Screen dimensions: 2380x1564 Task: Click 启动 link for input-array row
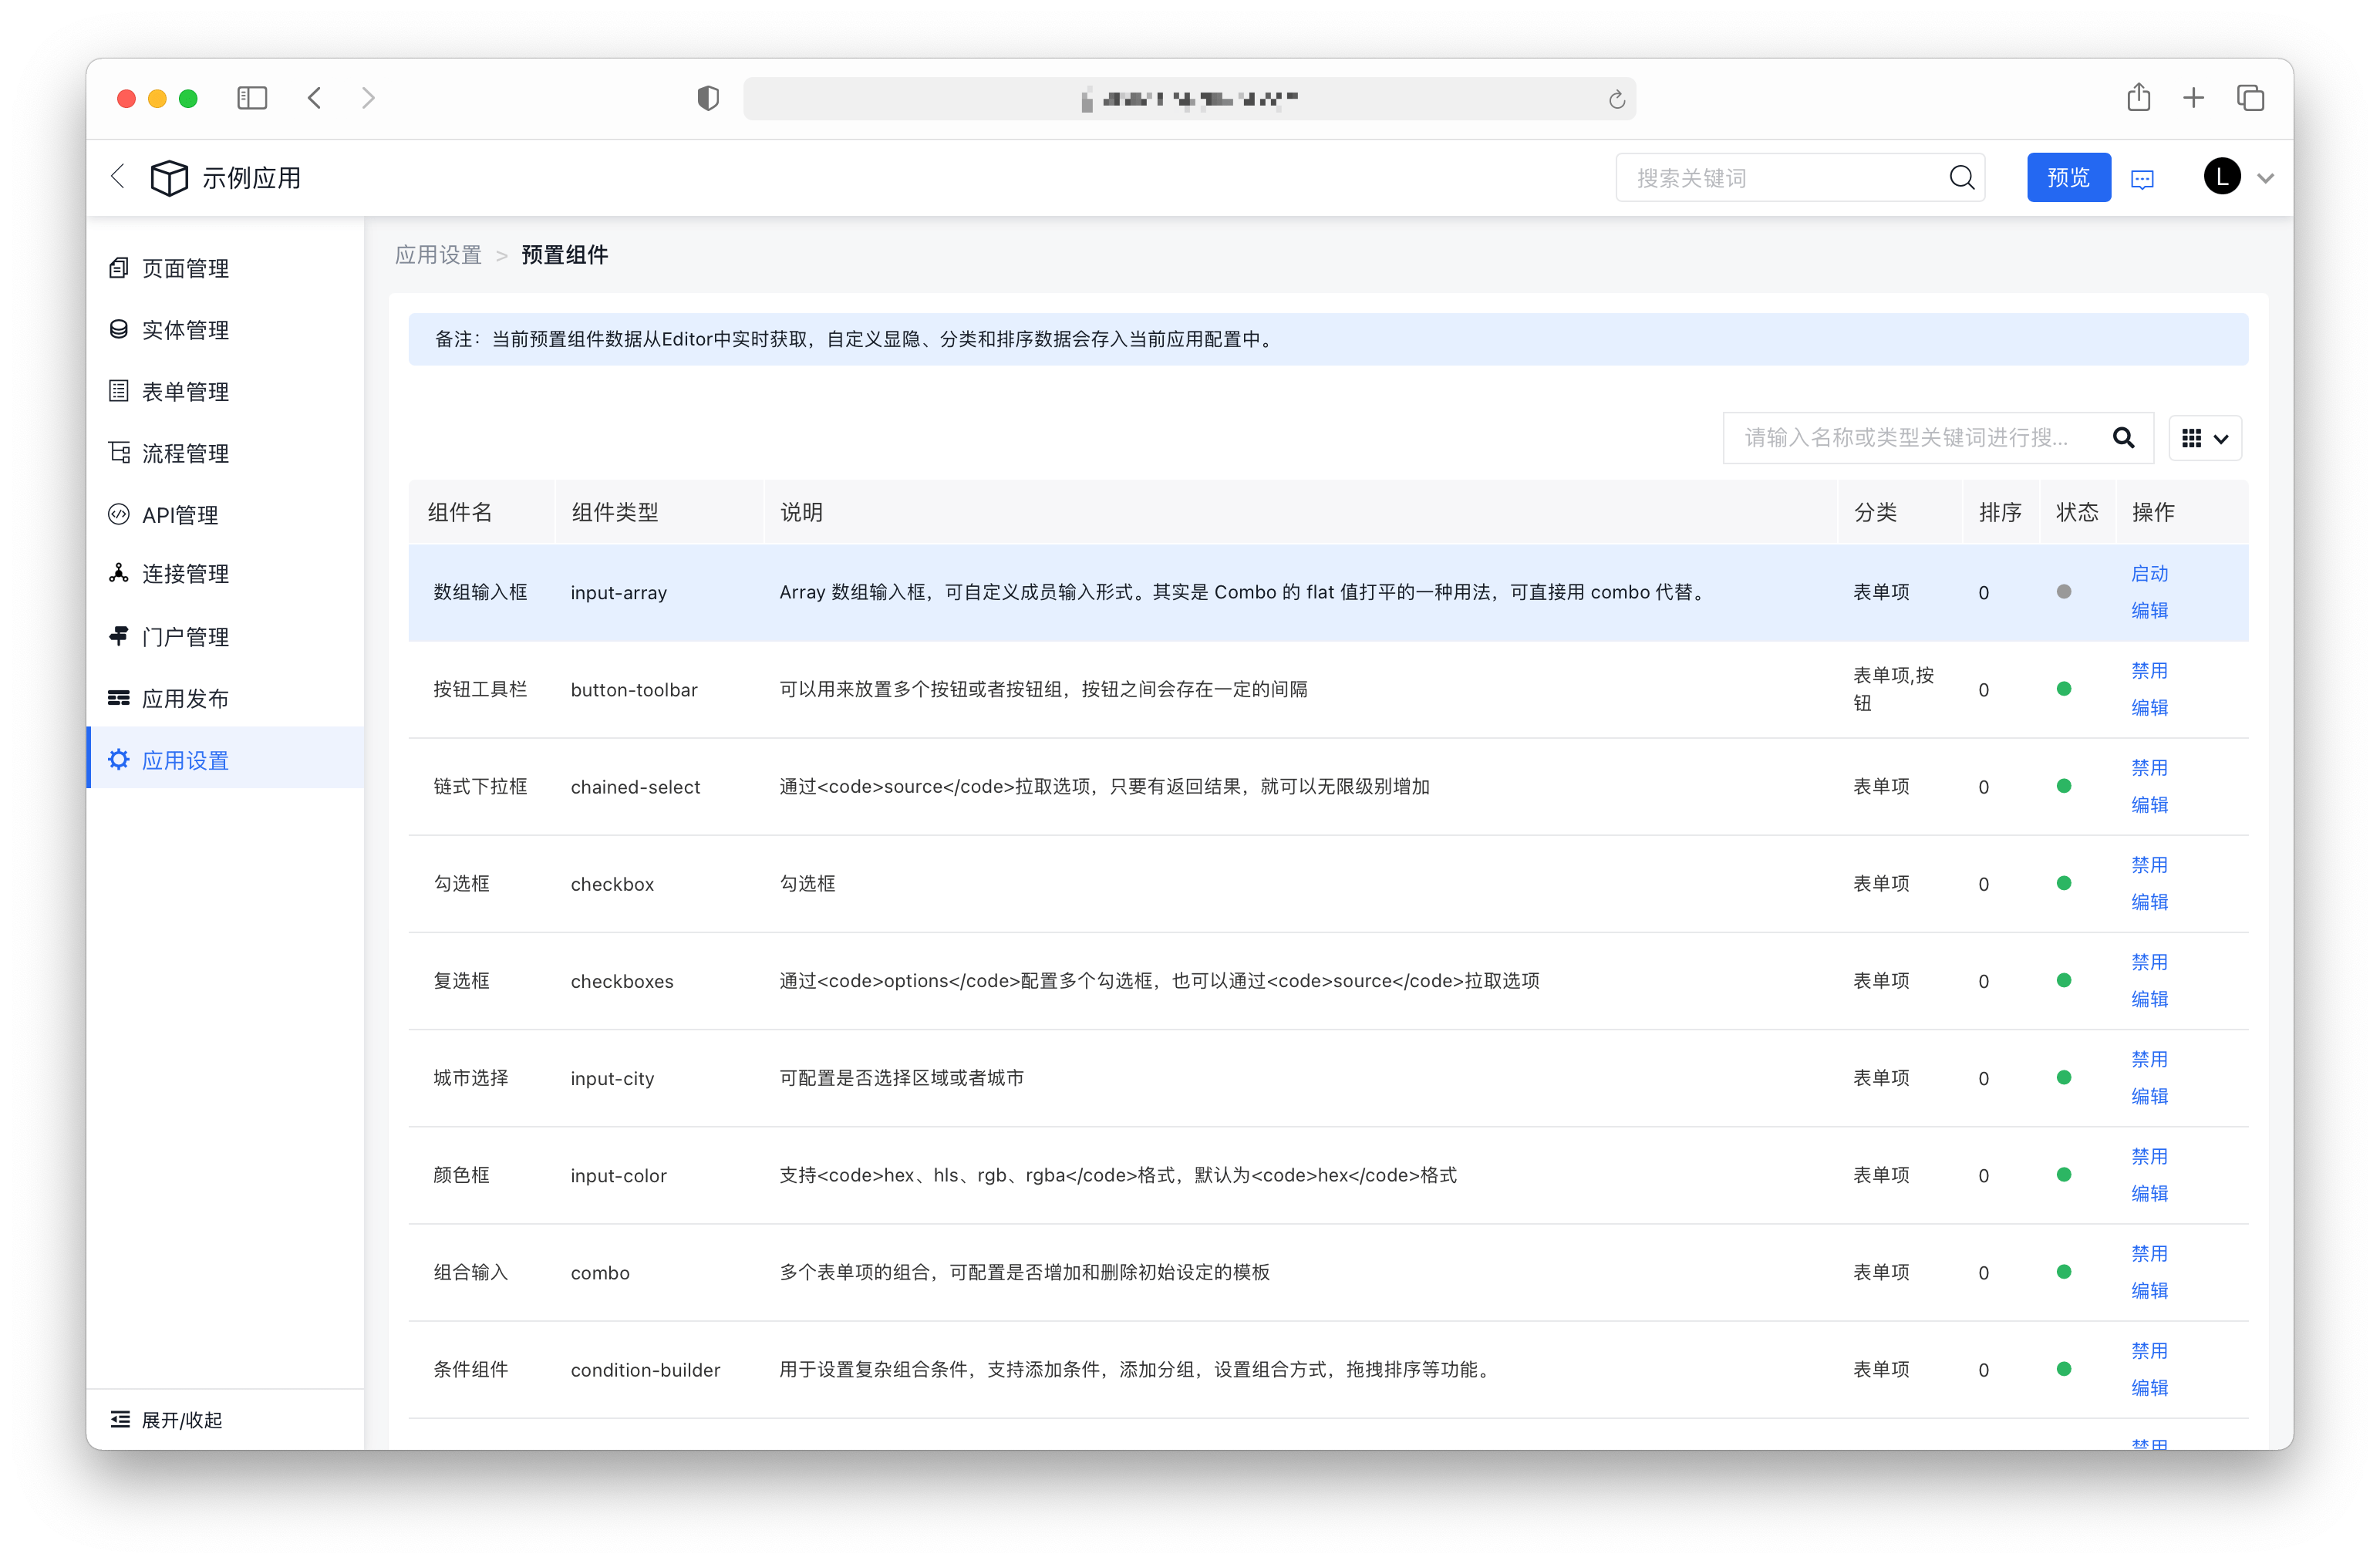tap(2149, 574)
